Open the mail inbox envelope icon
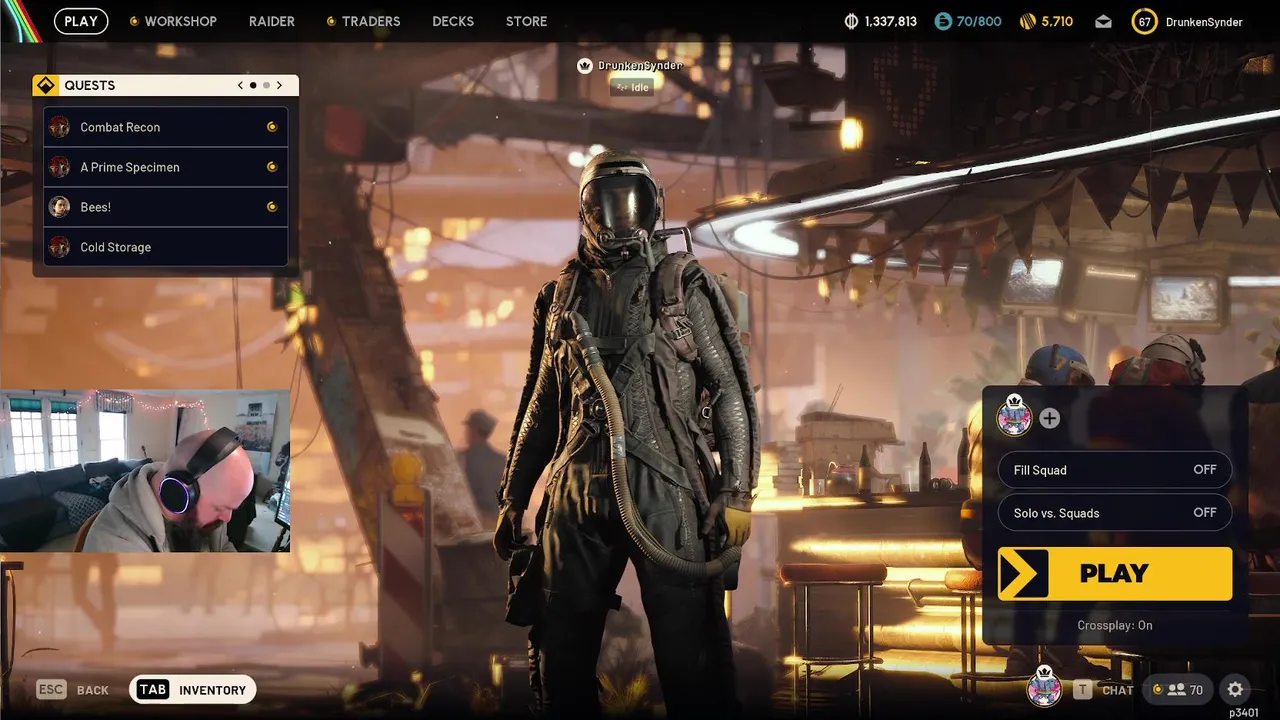 (1103, 21)
